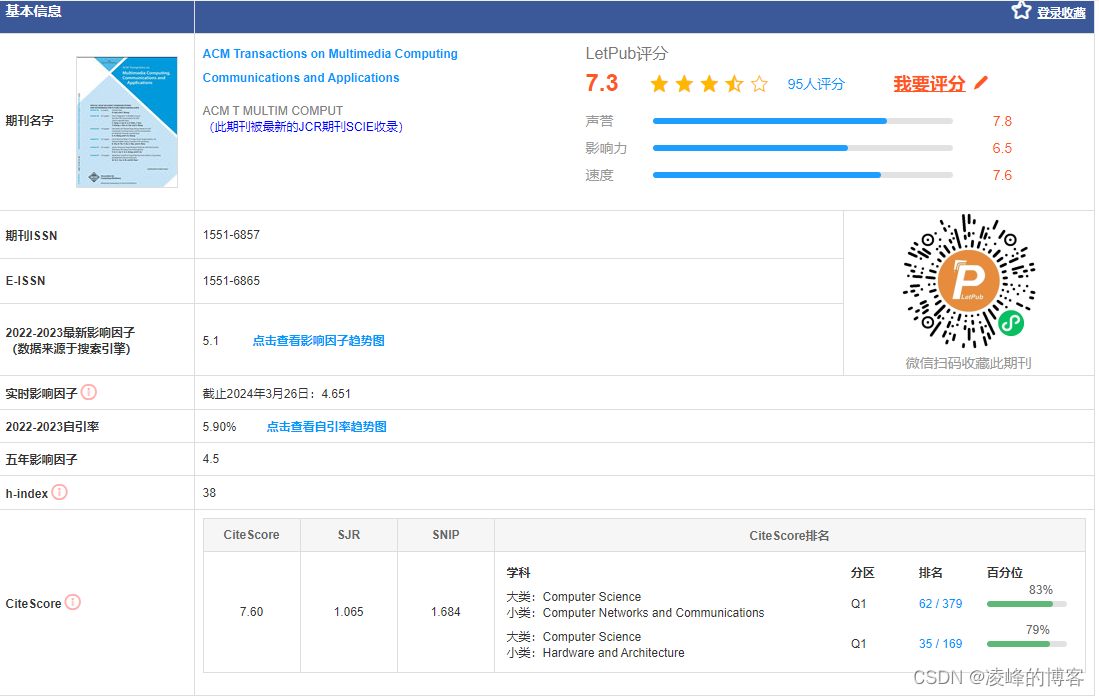Click the h-index value 38
Screen dimensions: 1099x696
209,493
